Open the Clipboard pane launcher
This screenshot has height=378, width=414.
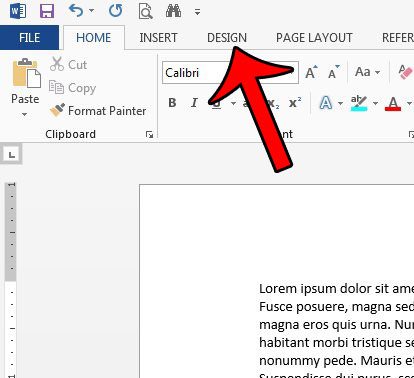point(149,135)
